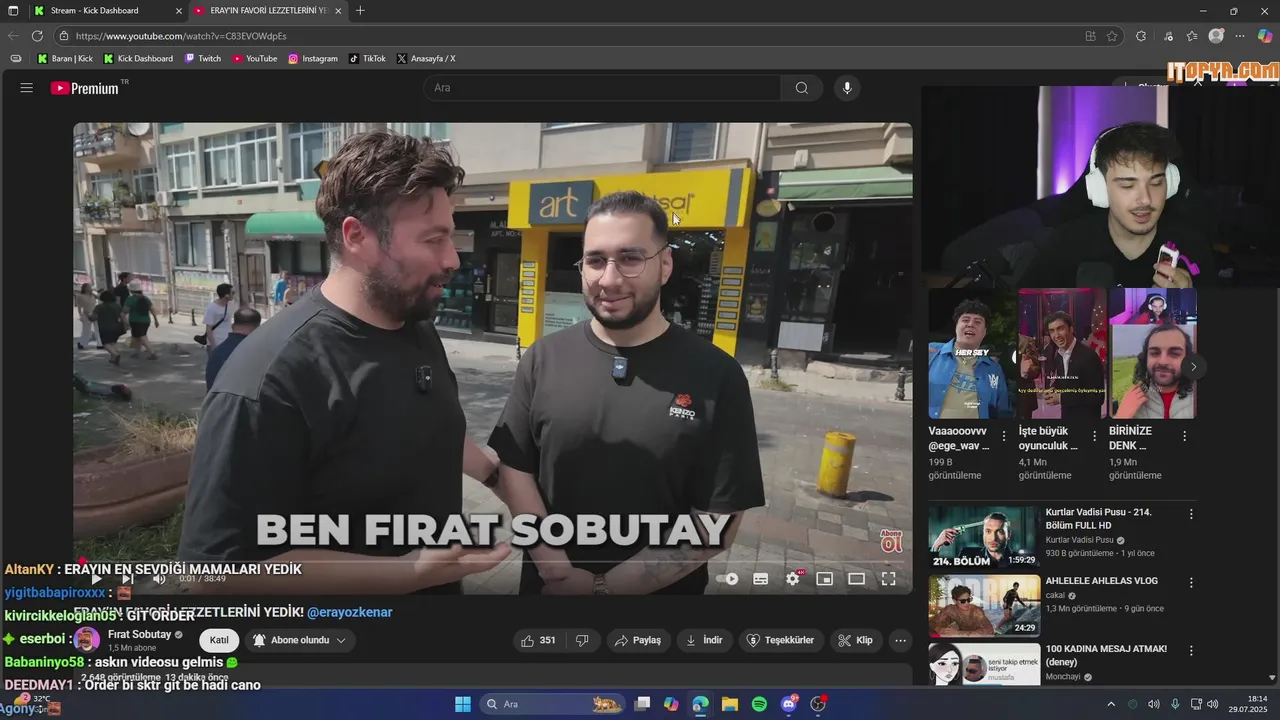Open options for 'BİRİNİZE DENK' Short

coord(1184,436)
